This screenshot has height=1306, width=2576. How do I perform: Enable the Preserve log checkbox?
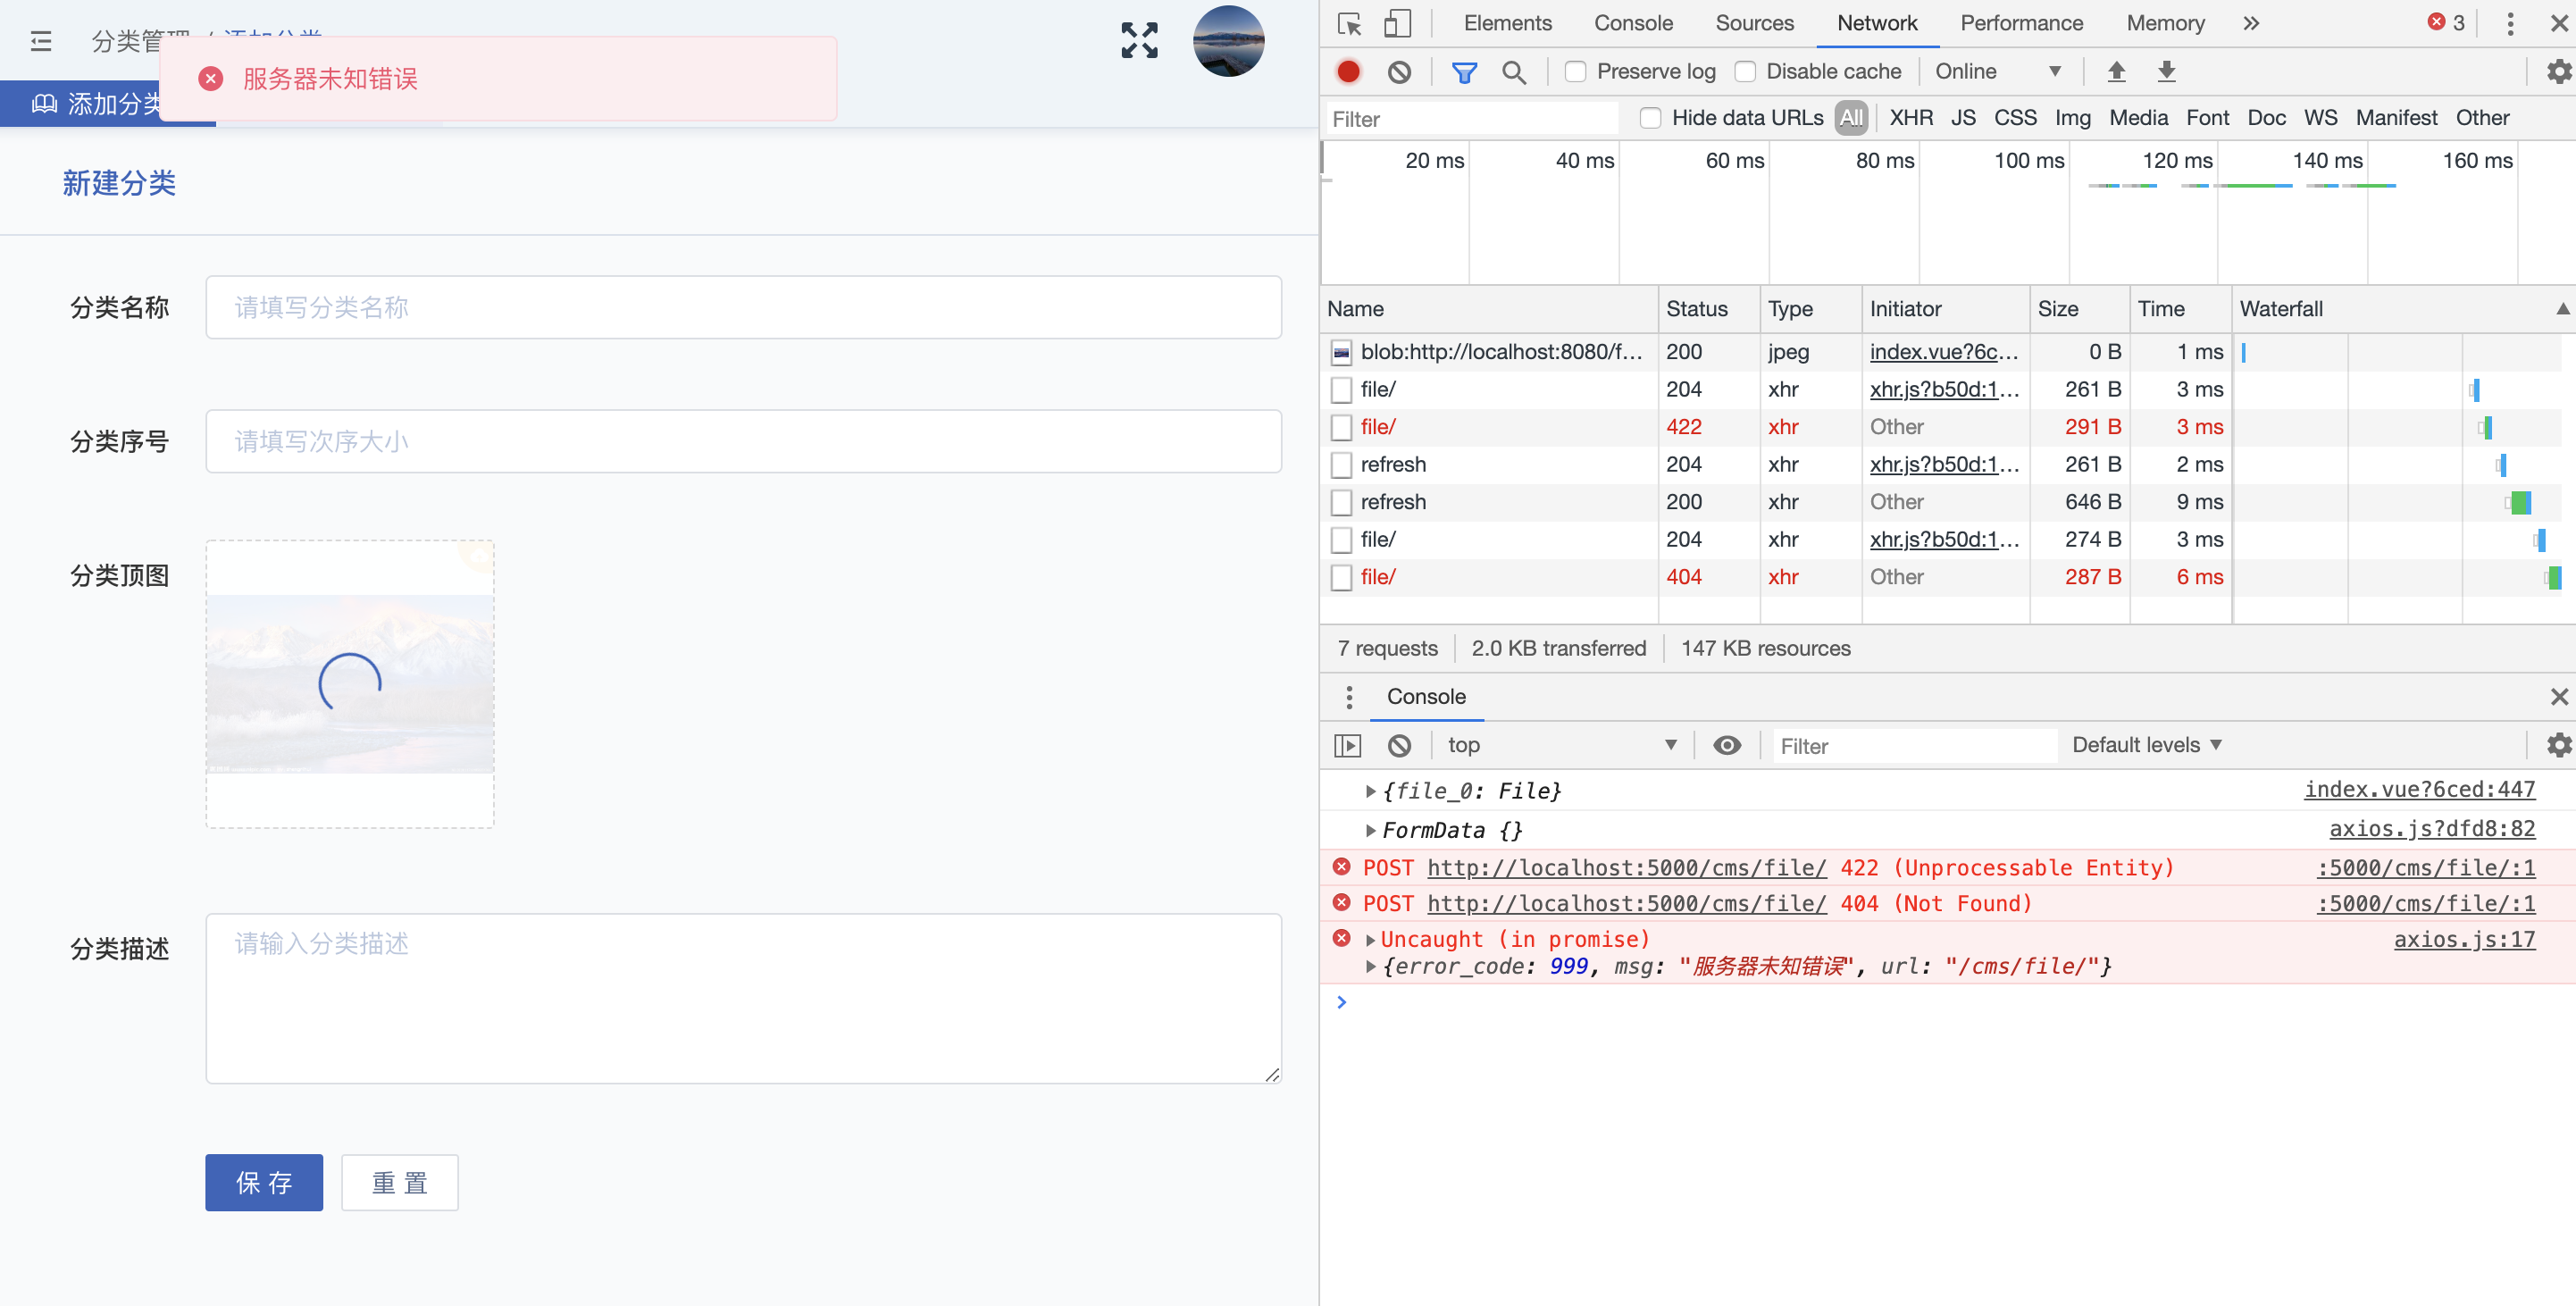(x=1576, y=71)
